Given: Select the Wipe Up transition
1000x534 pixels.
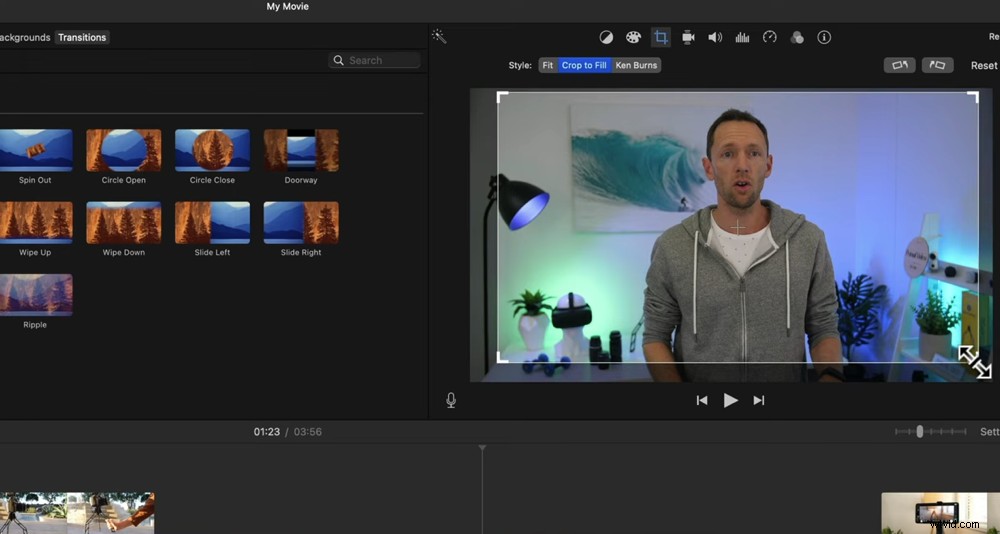Looking at the screenshot, I should tap(35, 223).
